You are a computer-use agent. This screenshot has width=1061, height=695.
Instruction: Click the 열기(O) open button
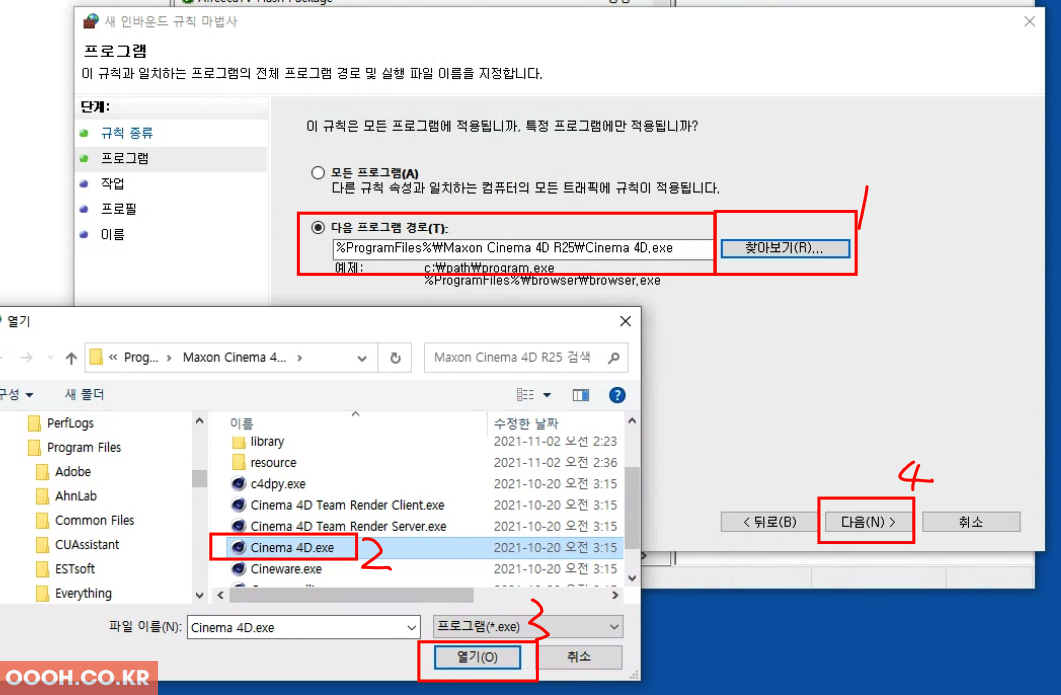(x=477, y=657)
